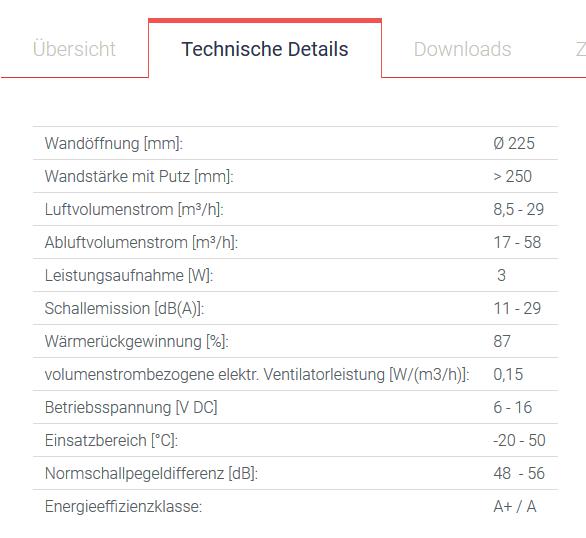Open the partially visible tab after Downloads
This screenshot has width=586, height=538.
click(580, 49)
